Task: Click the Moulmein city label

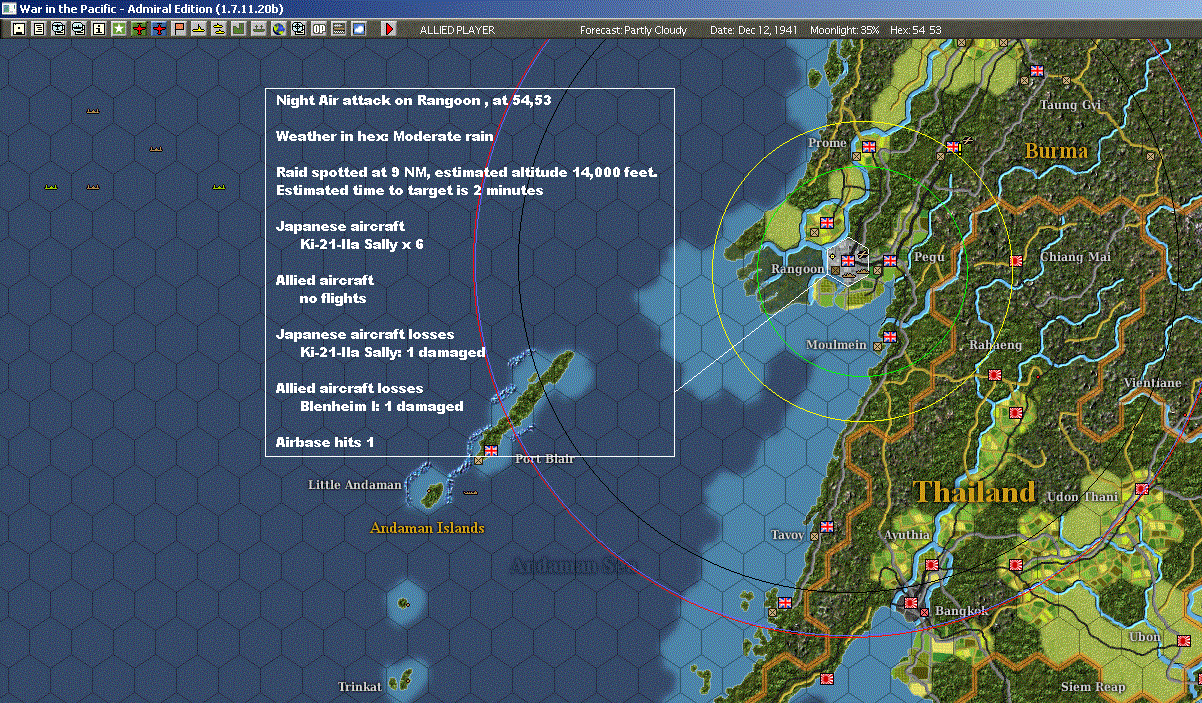Action: point(836,345)
